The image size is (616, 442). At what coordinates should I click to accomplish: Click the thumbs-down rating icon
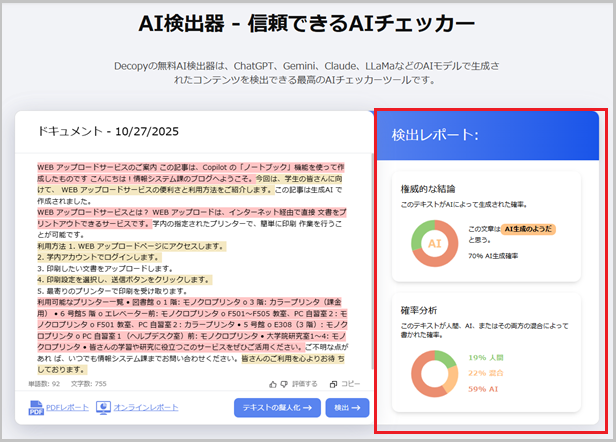click(285, 383)
